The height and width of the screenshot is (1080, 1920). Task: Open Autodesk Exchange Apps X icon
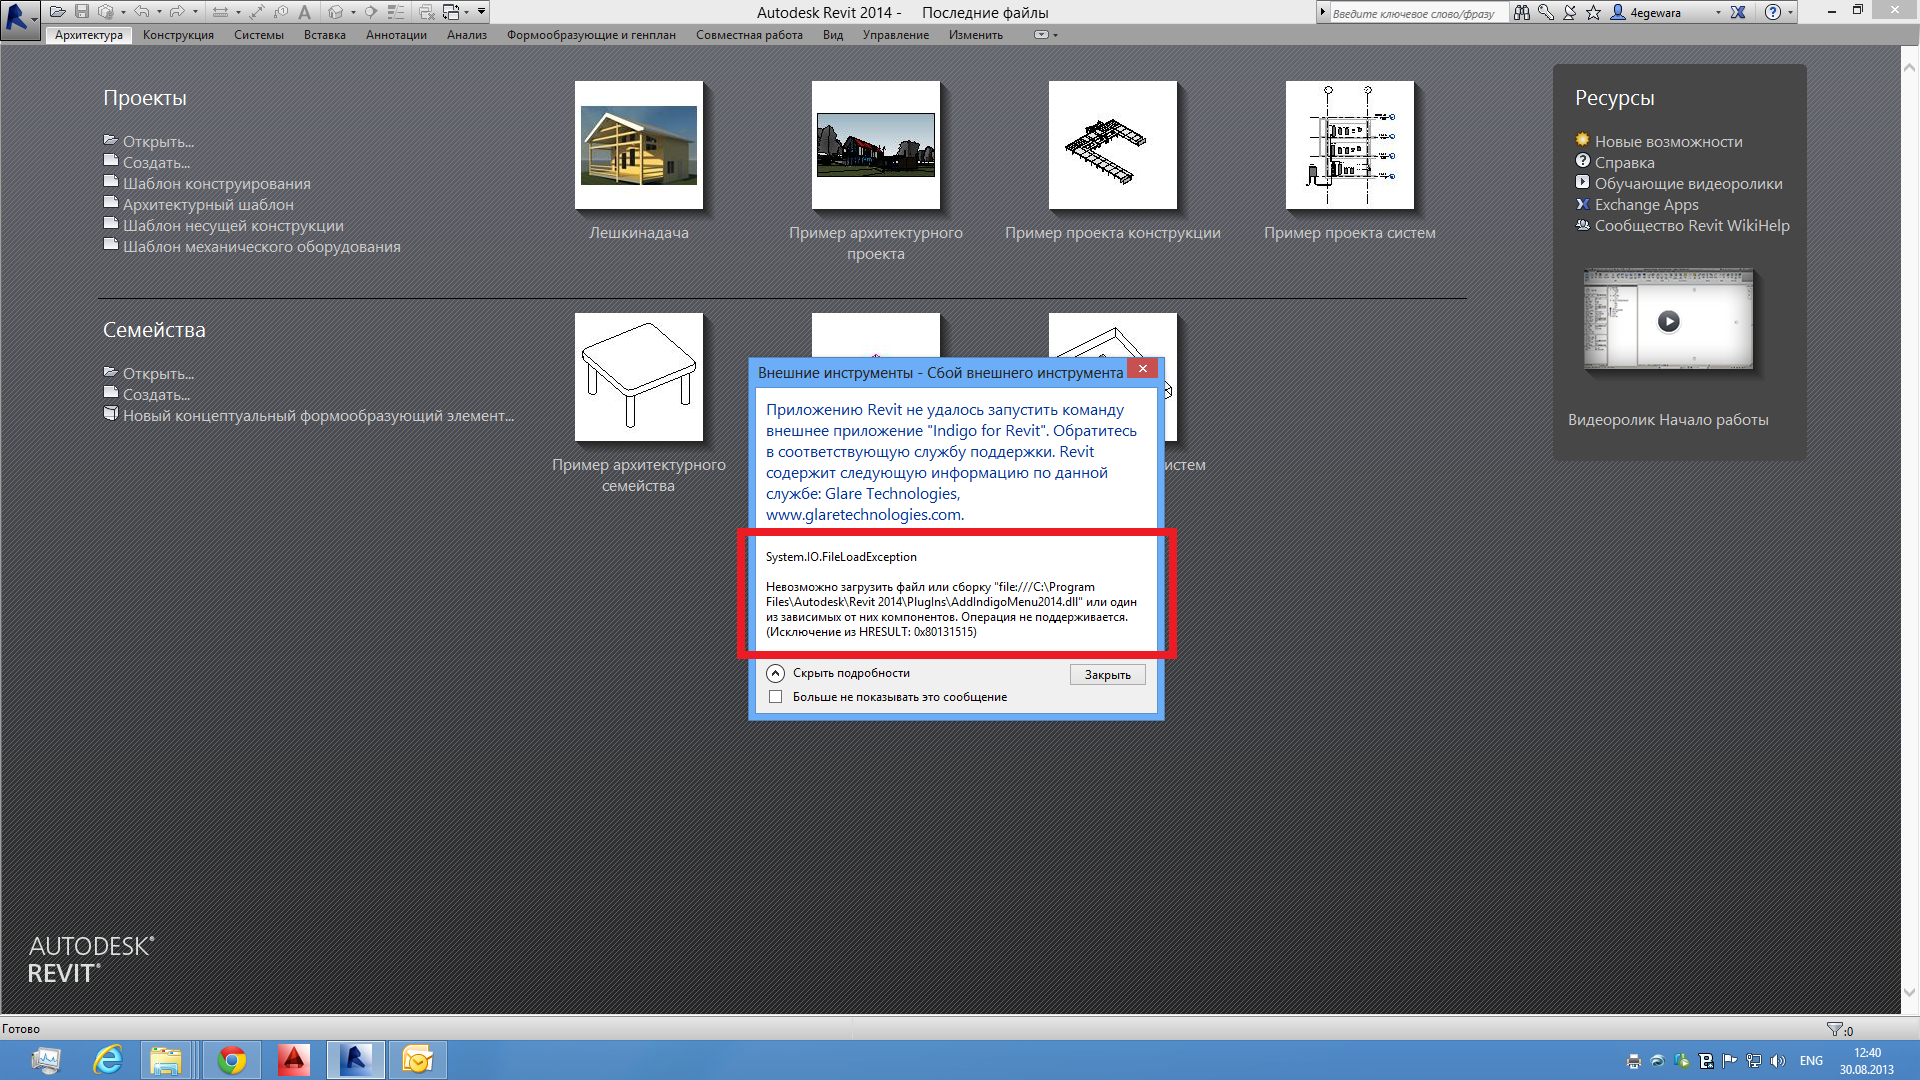pyautogui.click(x=1738, y=12)
